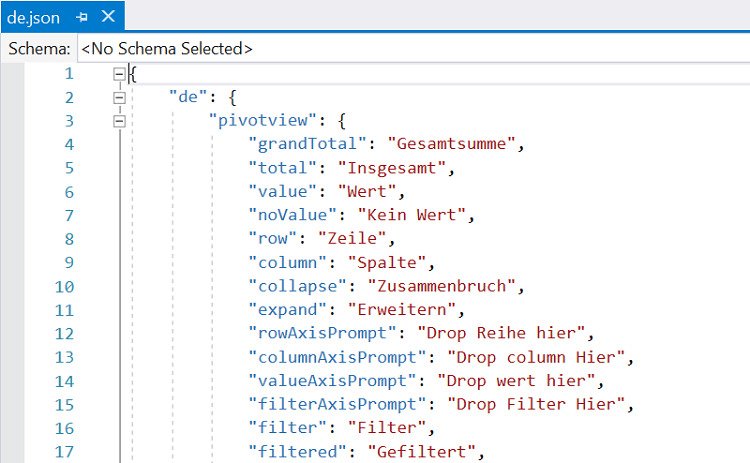Click the "Erweitern" value on line 11
This screenshot has height=463, width=750.
pyautogui.click(x=402, y=309)
